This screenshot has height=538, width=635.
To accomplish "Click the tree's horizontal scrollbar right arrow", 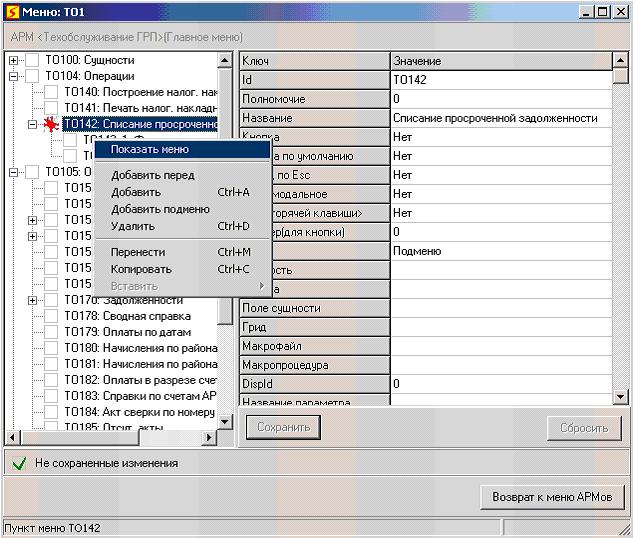I will click(x=210, y=437).
